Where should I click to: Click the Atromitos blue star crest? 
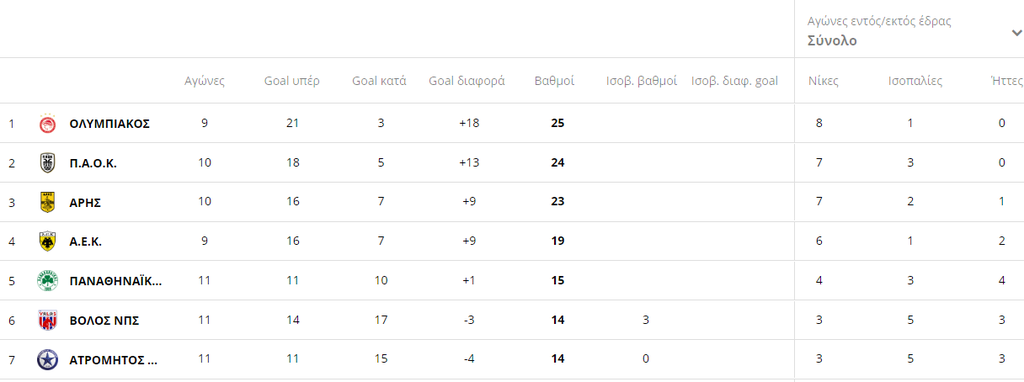pos(48,359)
